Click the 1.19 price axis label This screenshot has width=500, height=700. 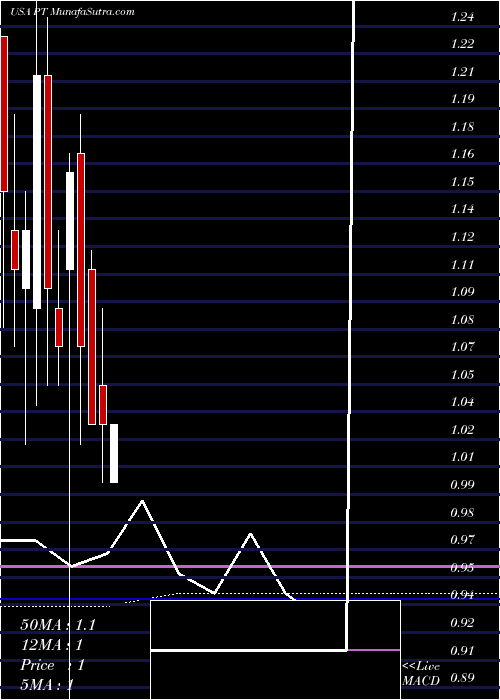click(462, 99)
